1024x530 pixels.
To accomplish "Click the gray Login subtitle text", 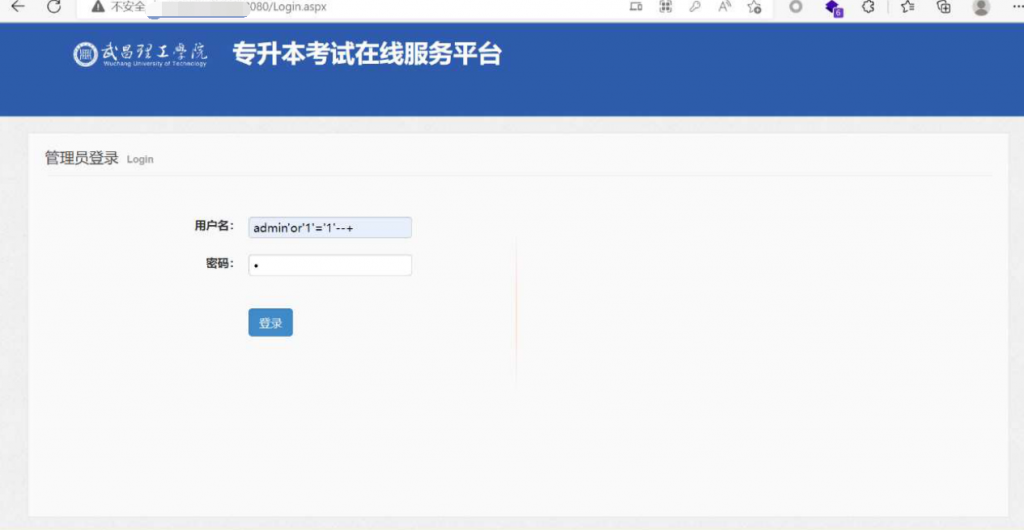I will [x=140, y=159].
